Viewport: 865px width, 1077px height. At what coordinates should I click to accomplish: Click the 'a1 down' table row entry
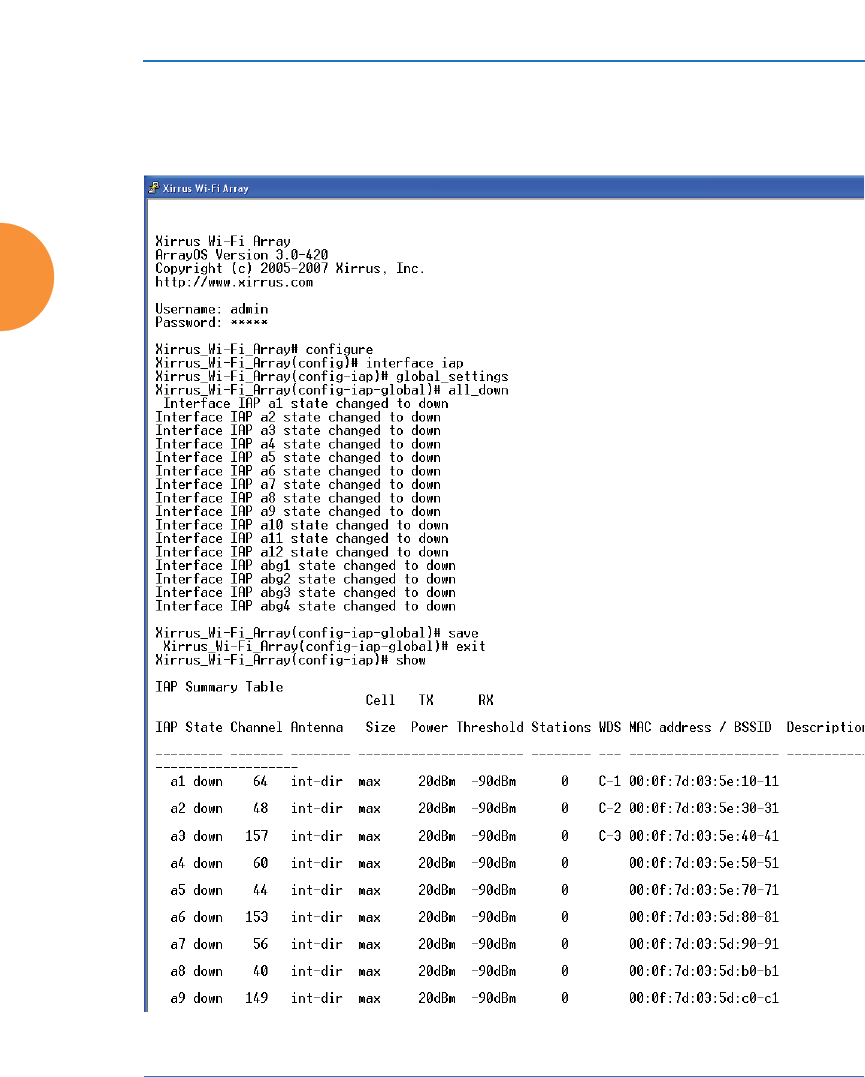point(196,782)
